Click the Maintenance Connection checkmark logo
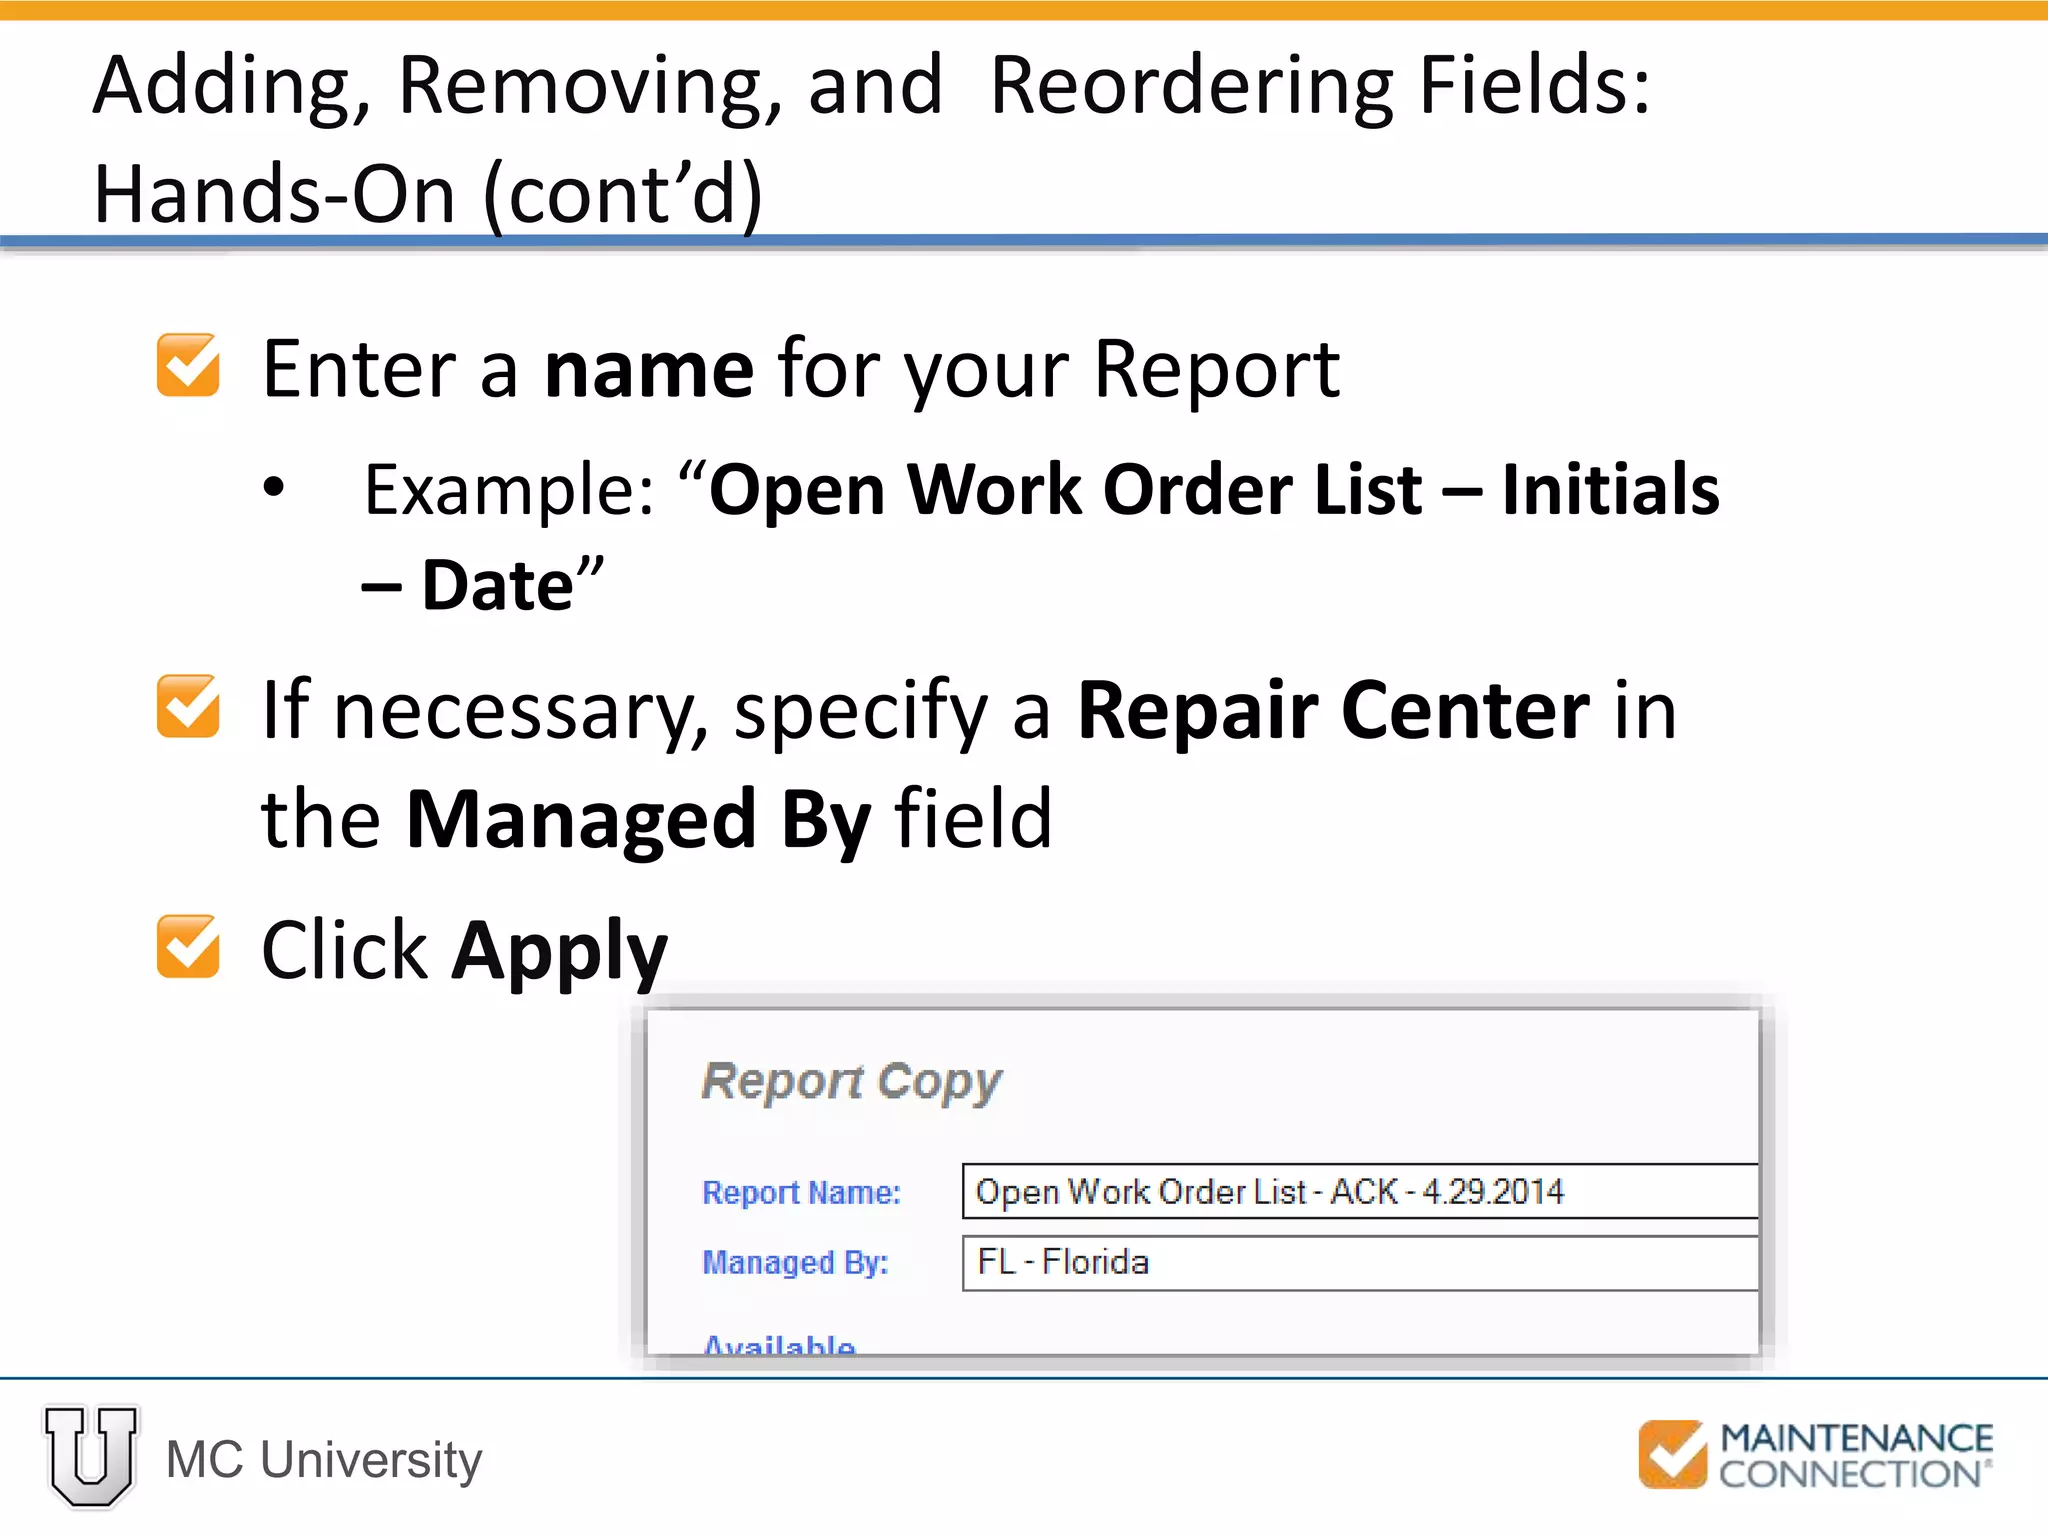 click(x=1672, y=1454)
